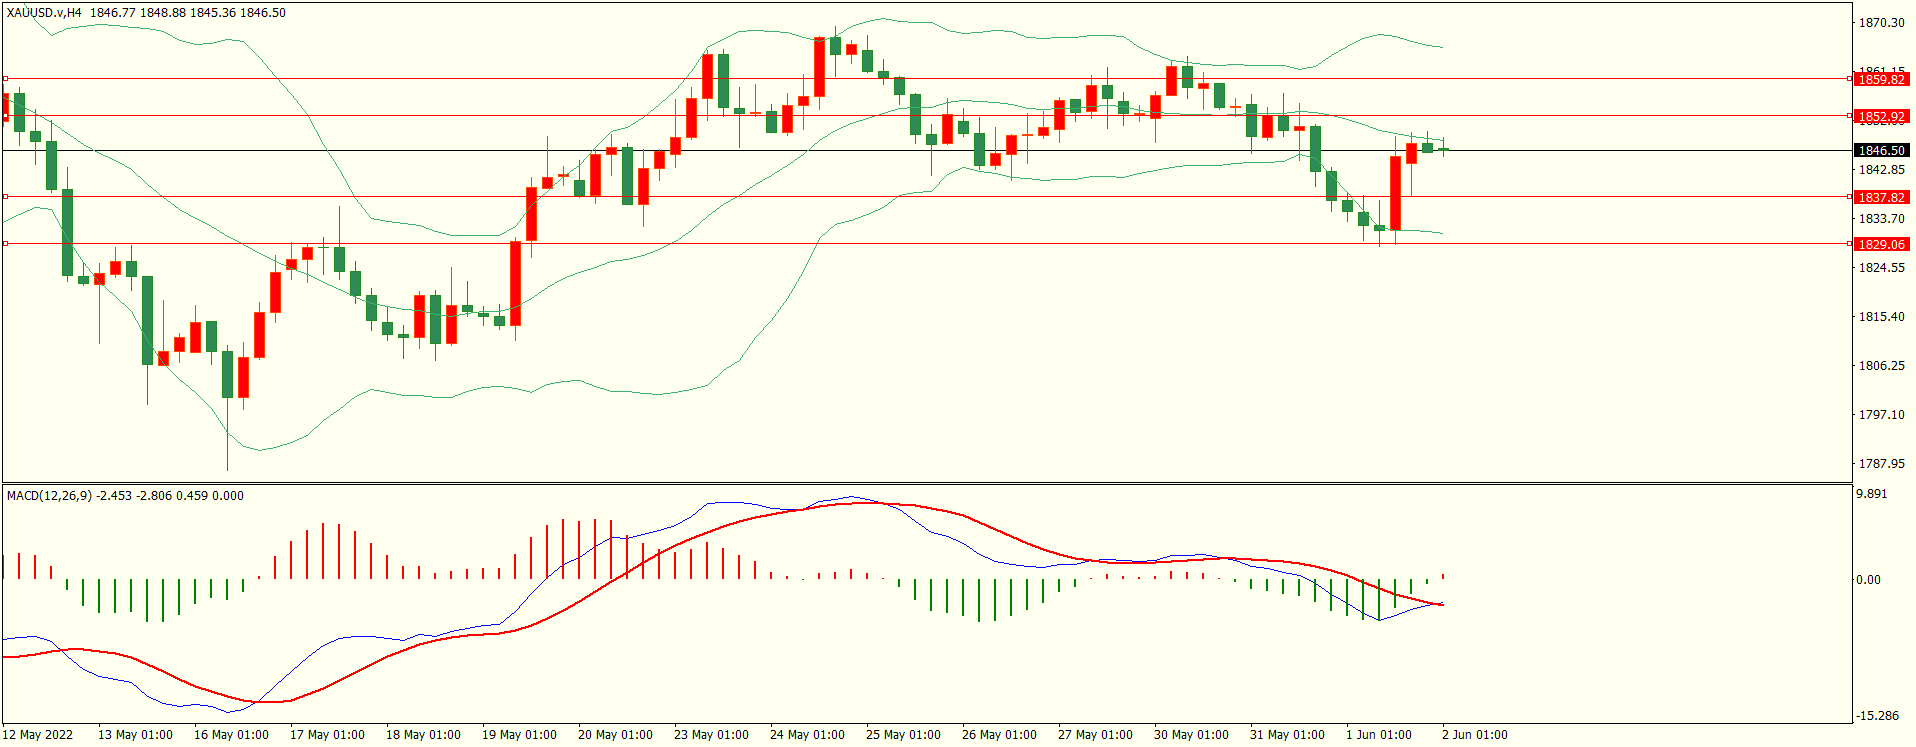Click the red 1859.82 price label
The height and width of the screenshot is (747, 1916).
[1881, 79]
